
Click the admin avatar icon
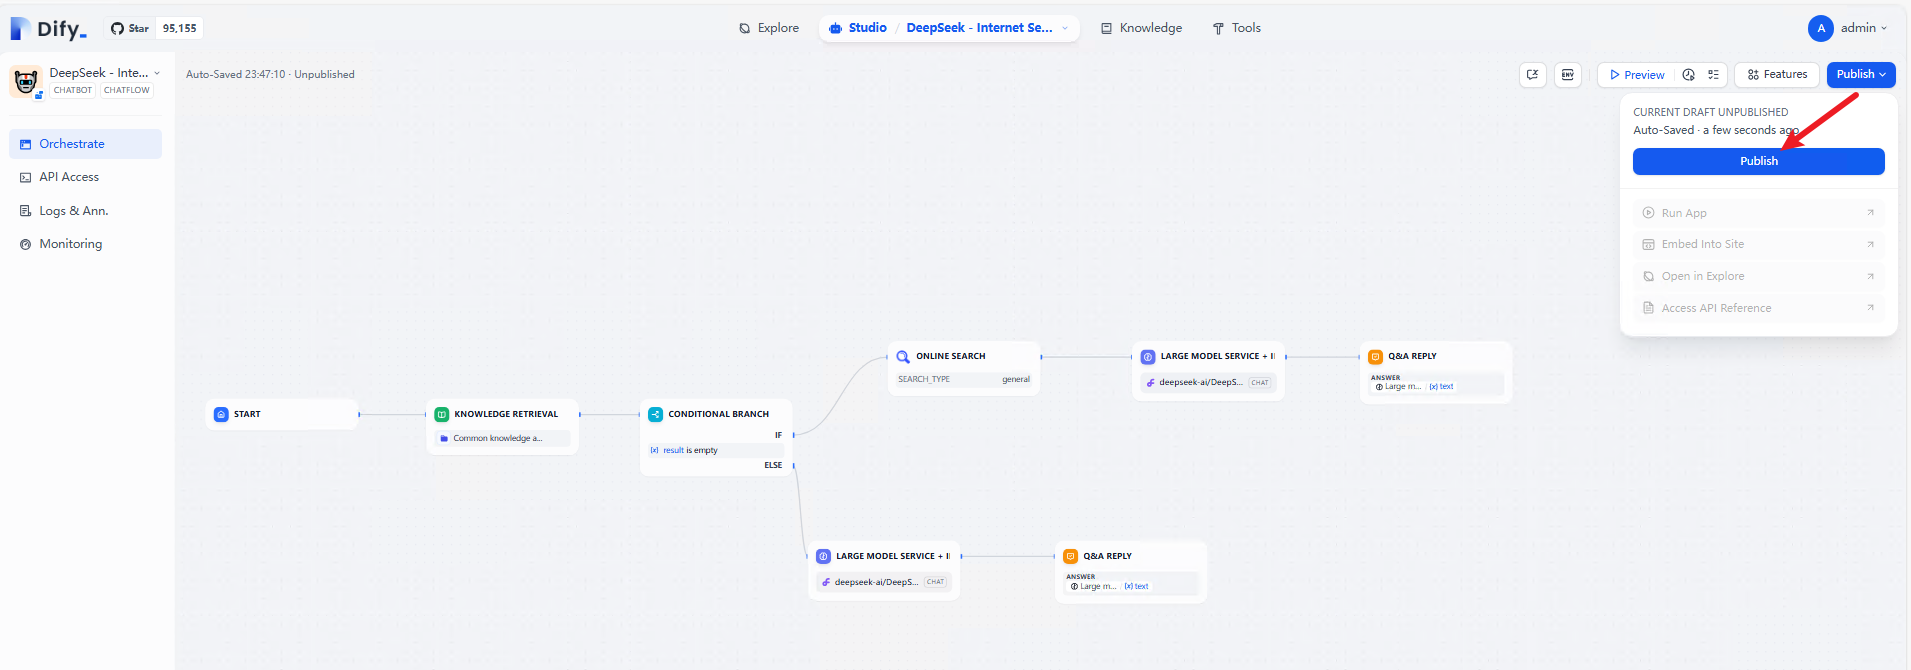(1821, 28)
